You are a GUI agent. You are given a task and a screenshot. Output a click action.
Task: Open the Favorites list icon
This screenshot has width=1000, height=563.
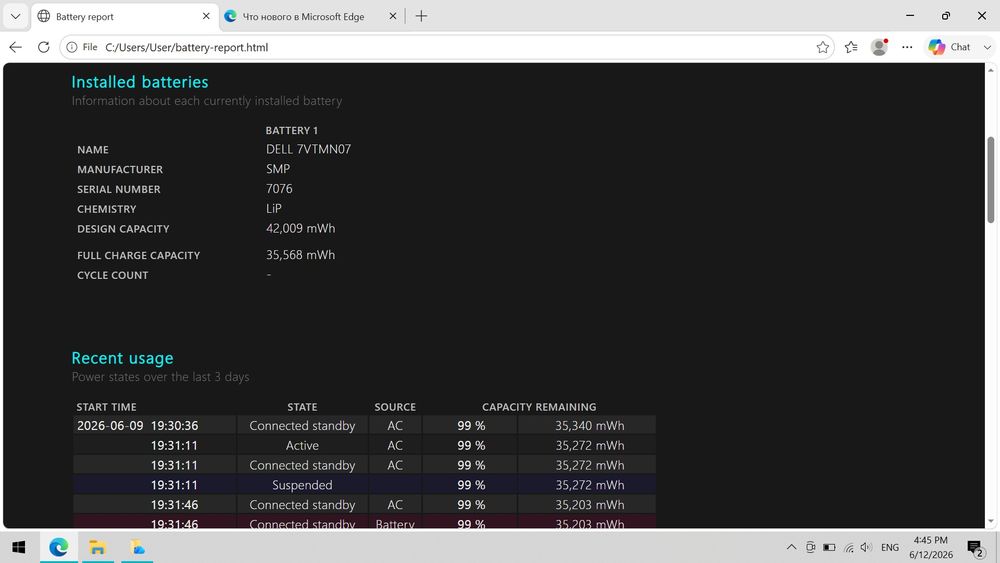pos(851,47)
